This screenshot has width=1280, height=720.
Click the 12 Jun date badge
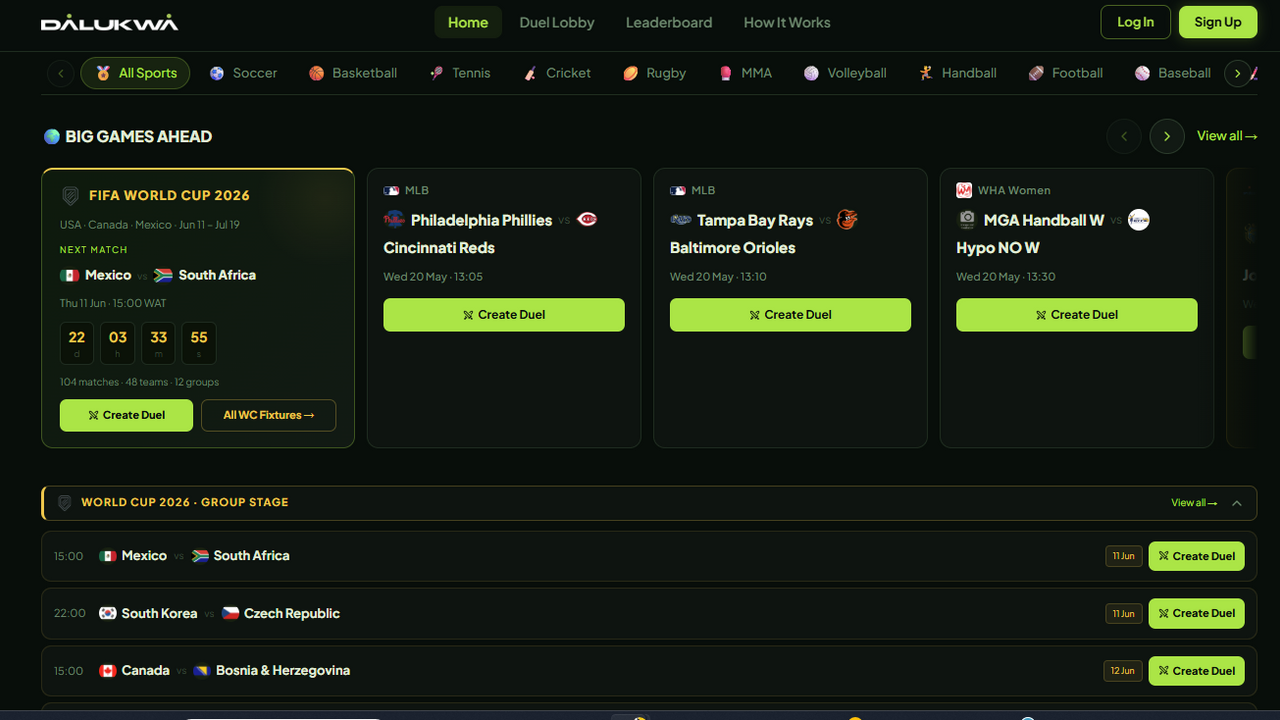pos(1123,671)
